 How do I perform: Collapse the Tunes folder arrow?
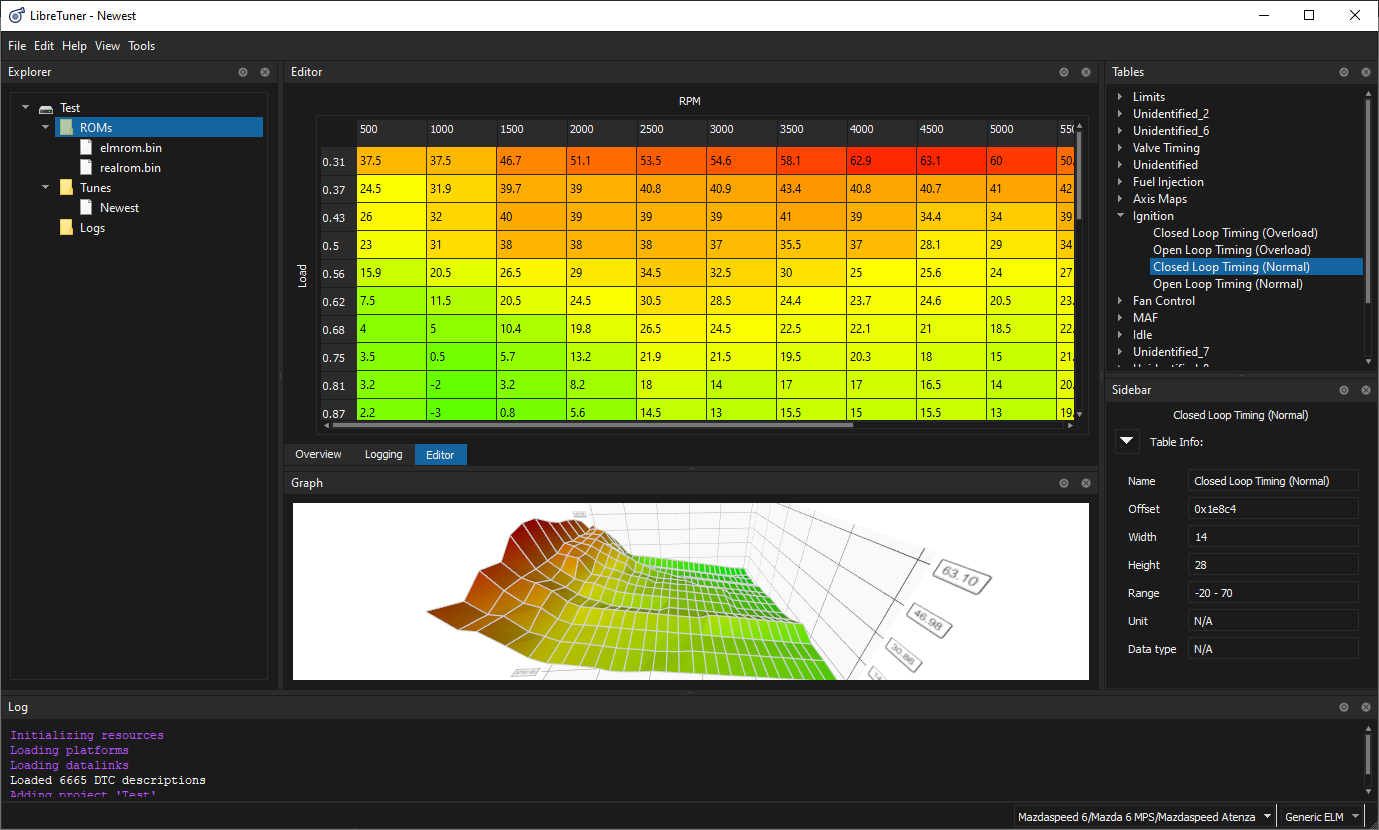[46, 187]
